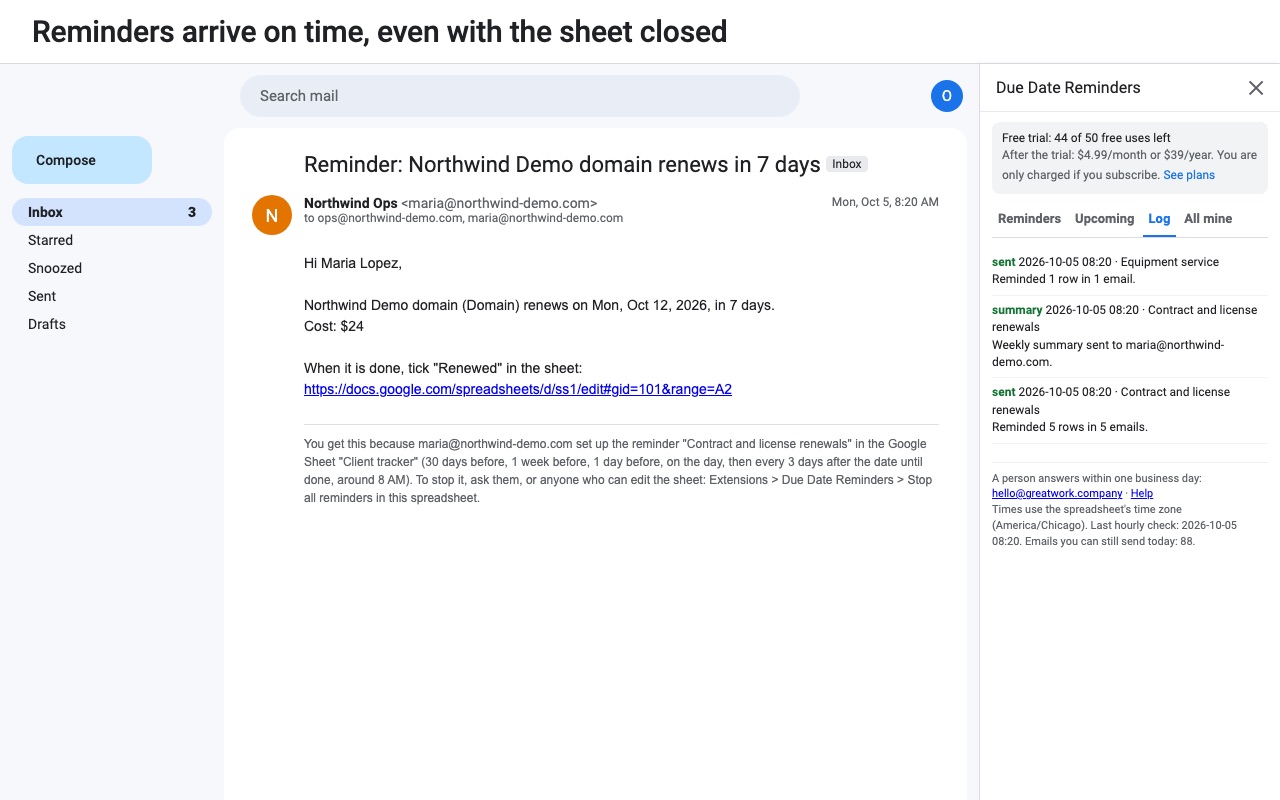Viewport: 1280px width, 800px height.
Task: Open the Help link
Action: 1142,493
